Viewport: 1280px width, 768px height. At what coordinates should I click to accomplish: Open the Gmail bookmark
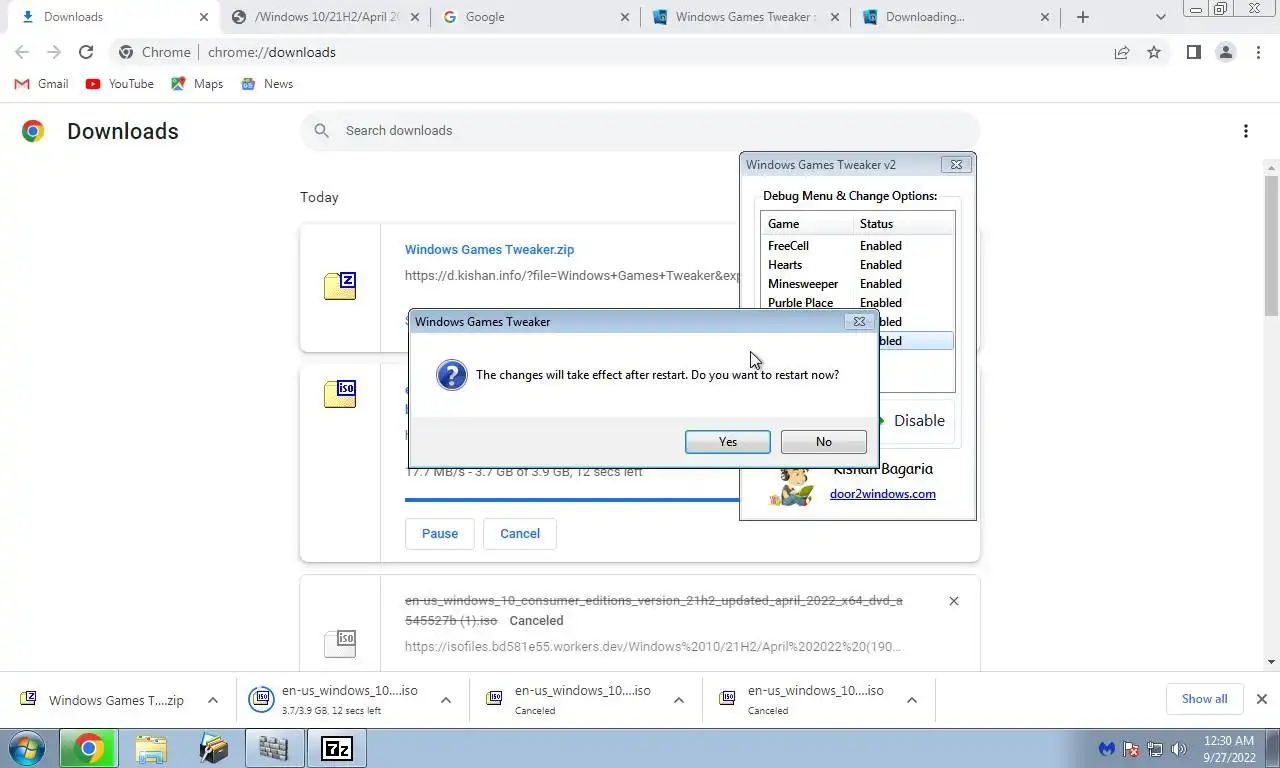pos(41,84)
